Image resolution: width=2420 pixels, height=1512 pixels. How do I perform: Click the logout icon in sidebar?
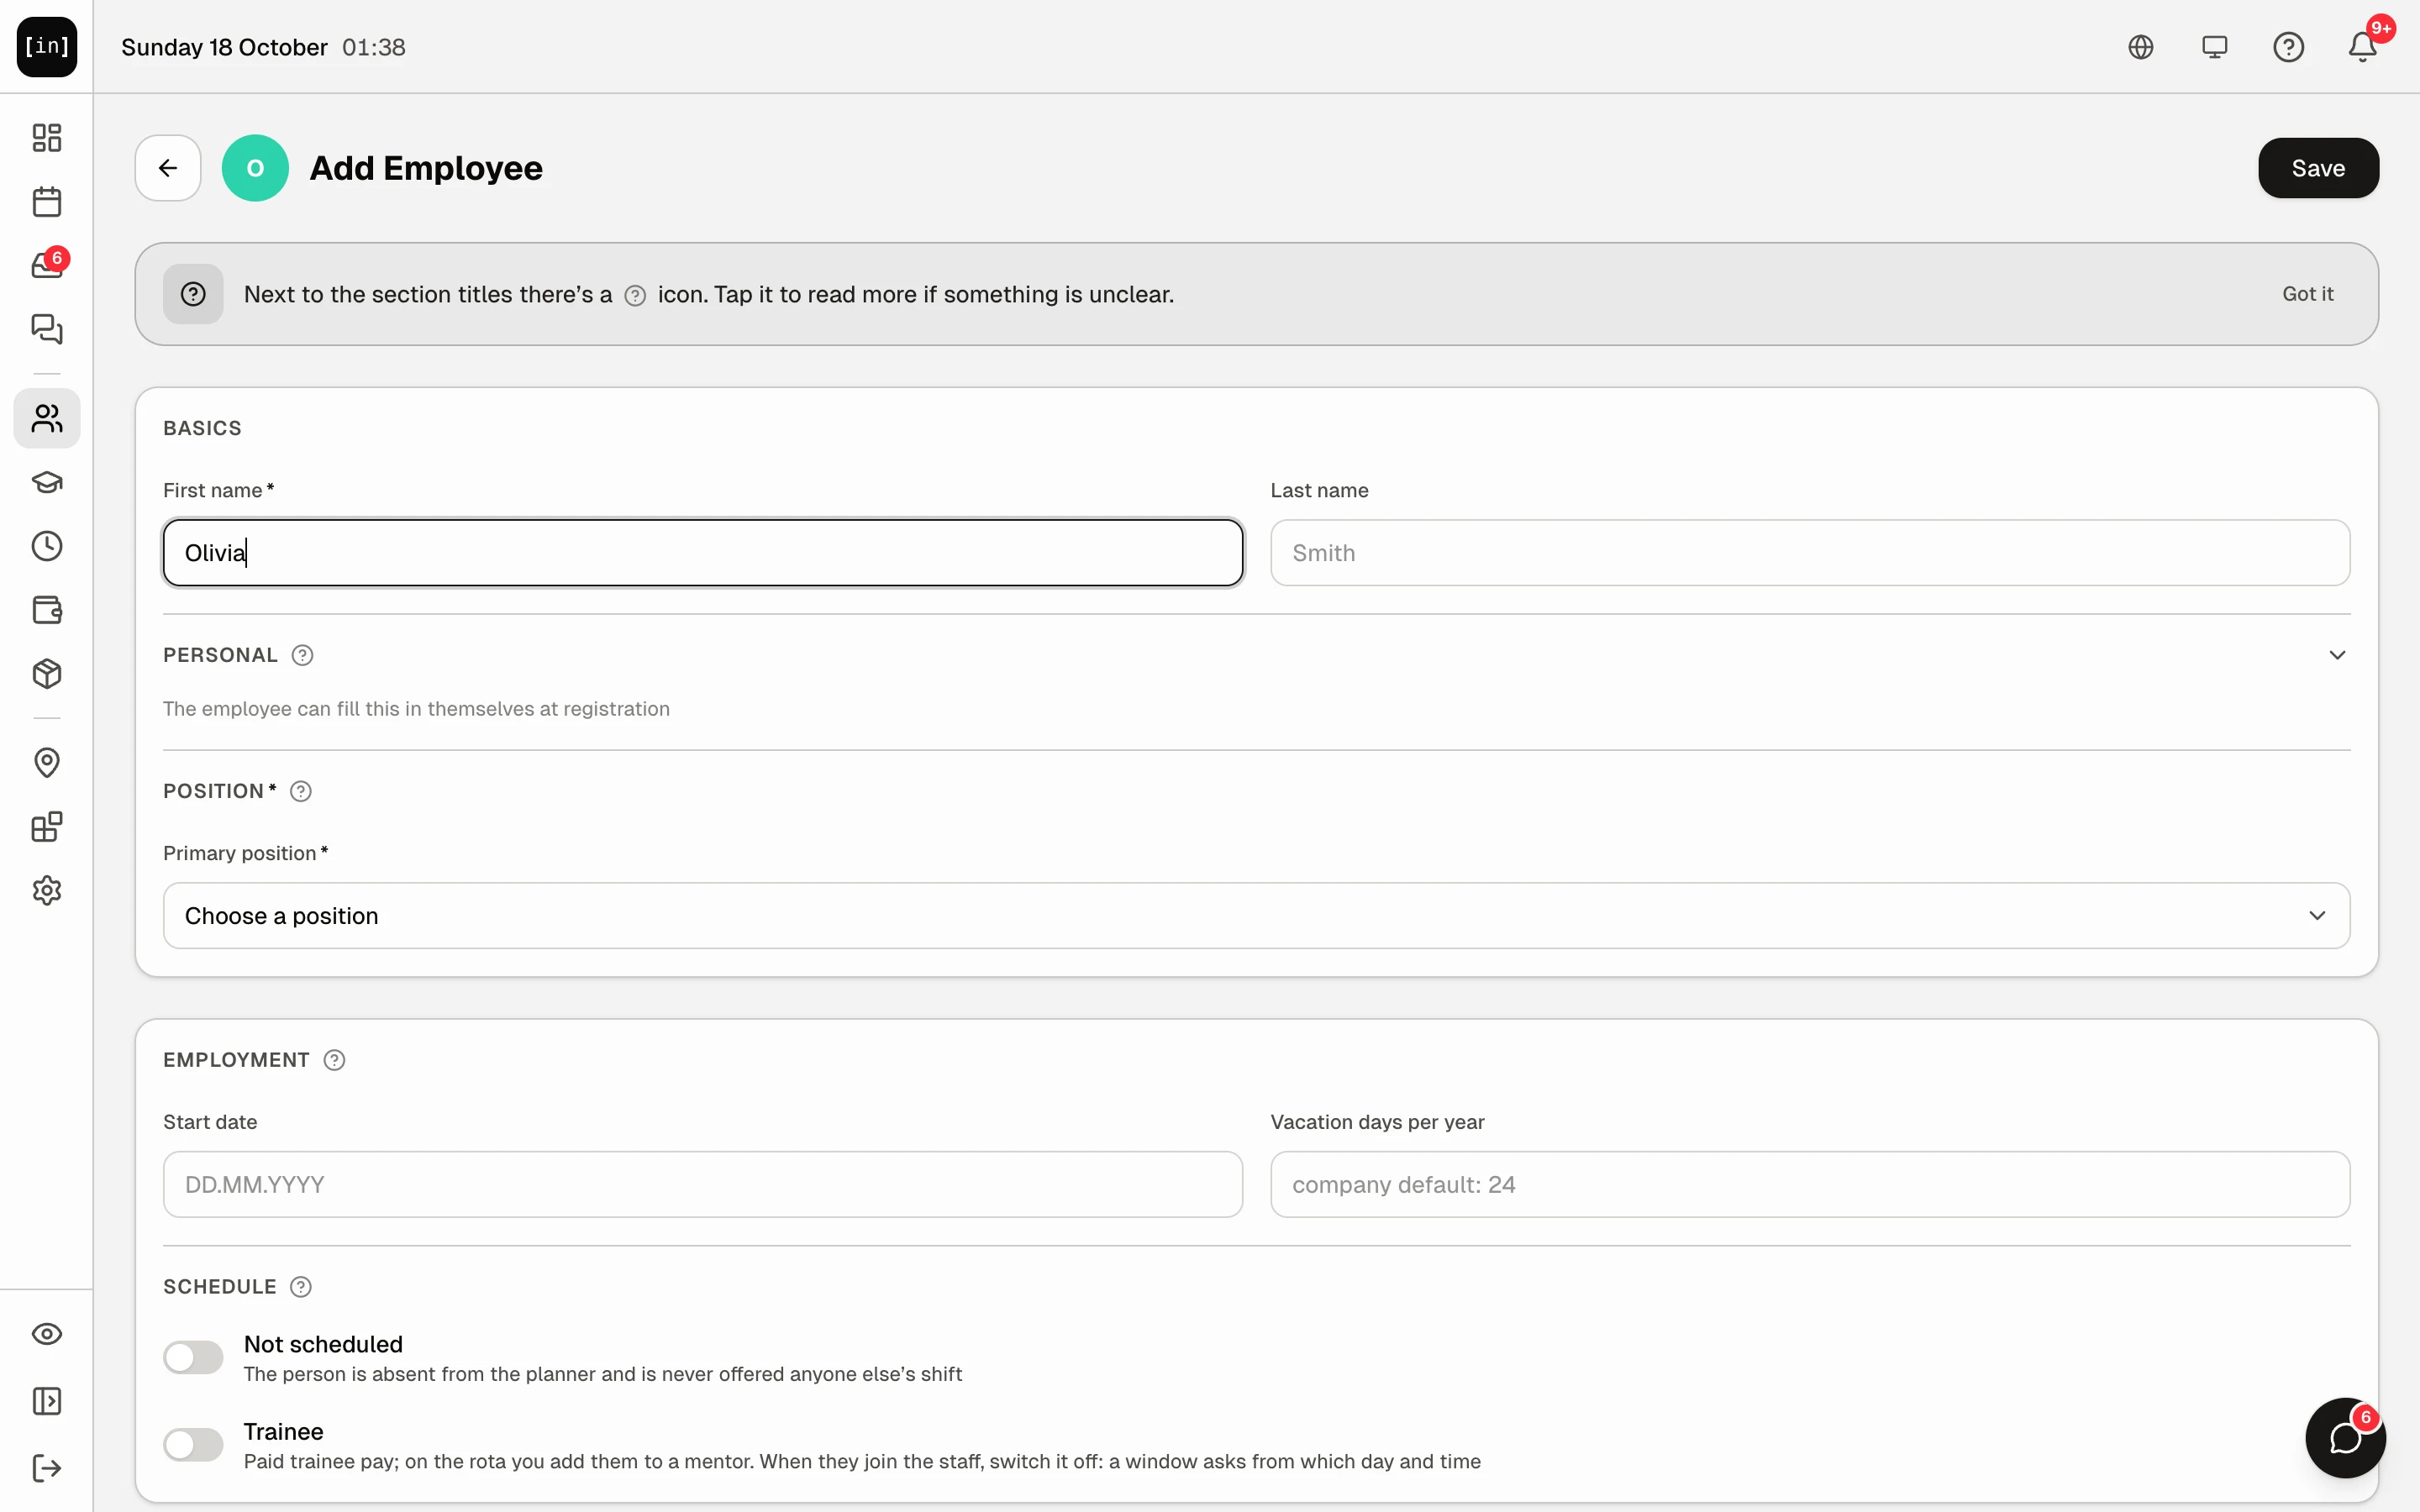(x=47, y=1468)
